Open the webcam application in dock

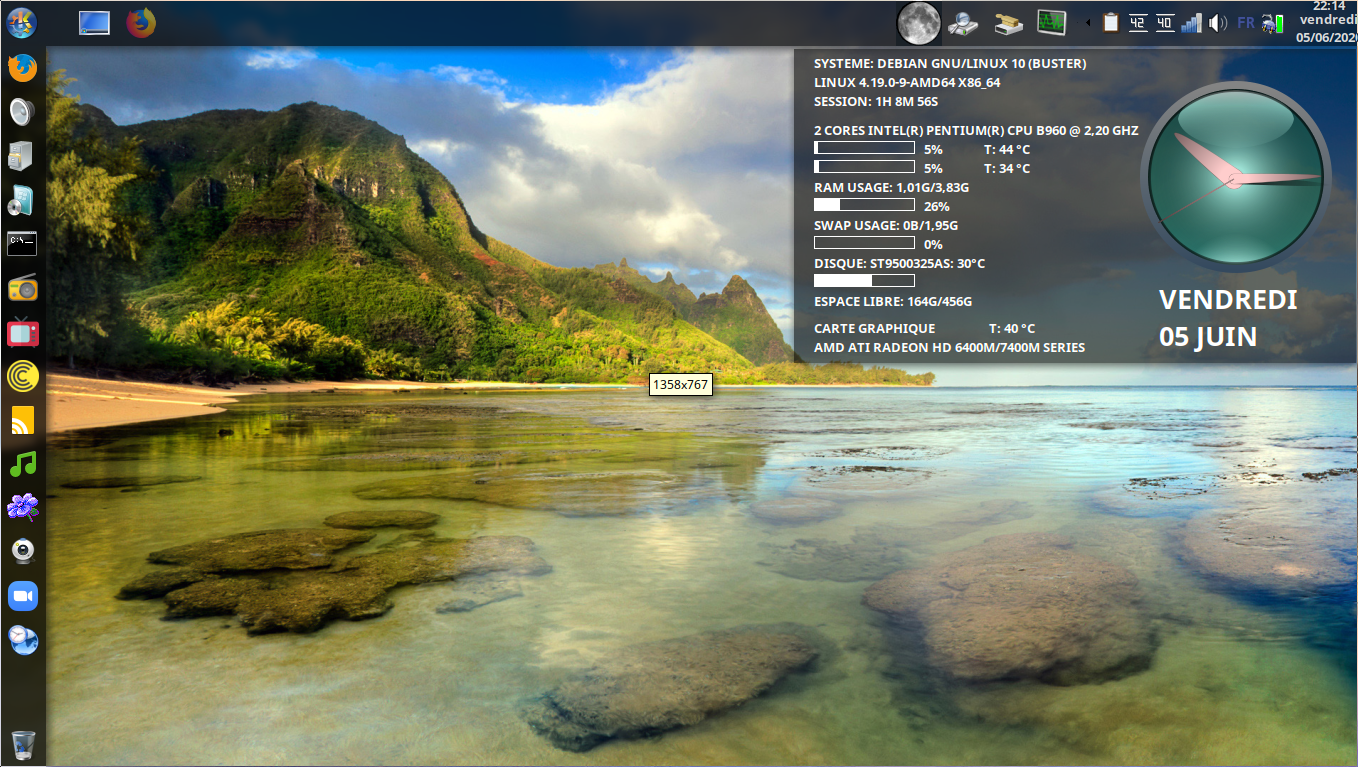point(22,552)
